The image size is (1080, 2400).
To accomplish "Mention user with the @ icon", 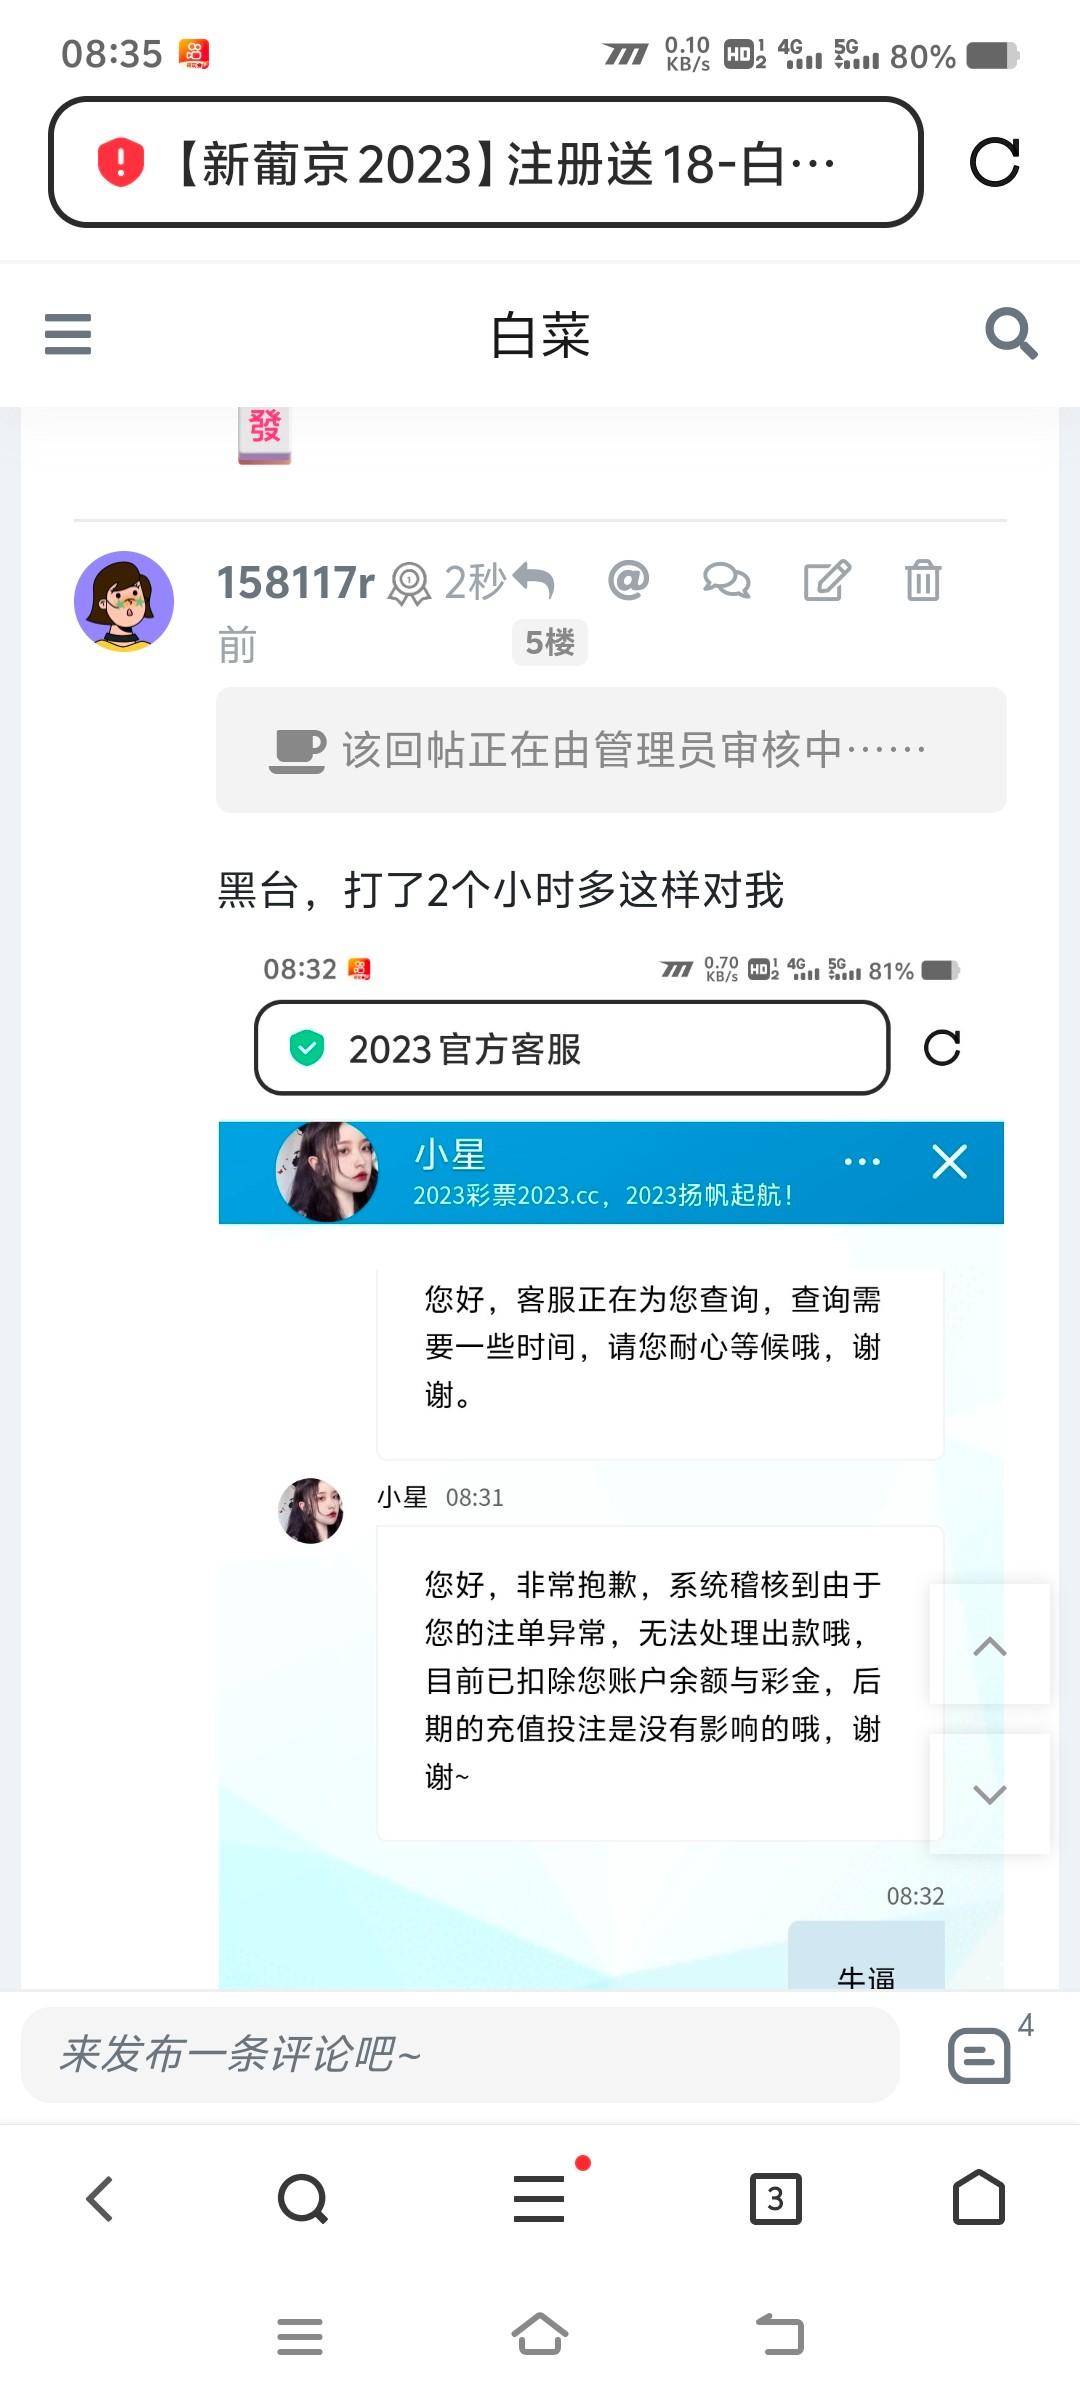I will pos(629,580).
